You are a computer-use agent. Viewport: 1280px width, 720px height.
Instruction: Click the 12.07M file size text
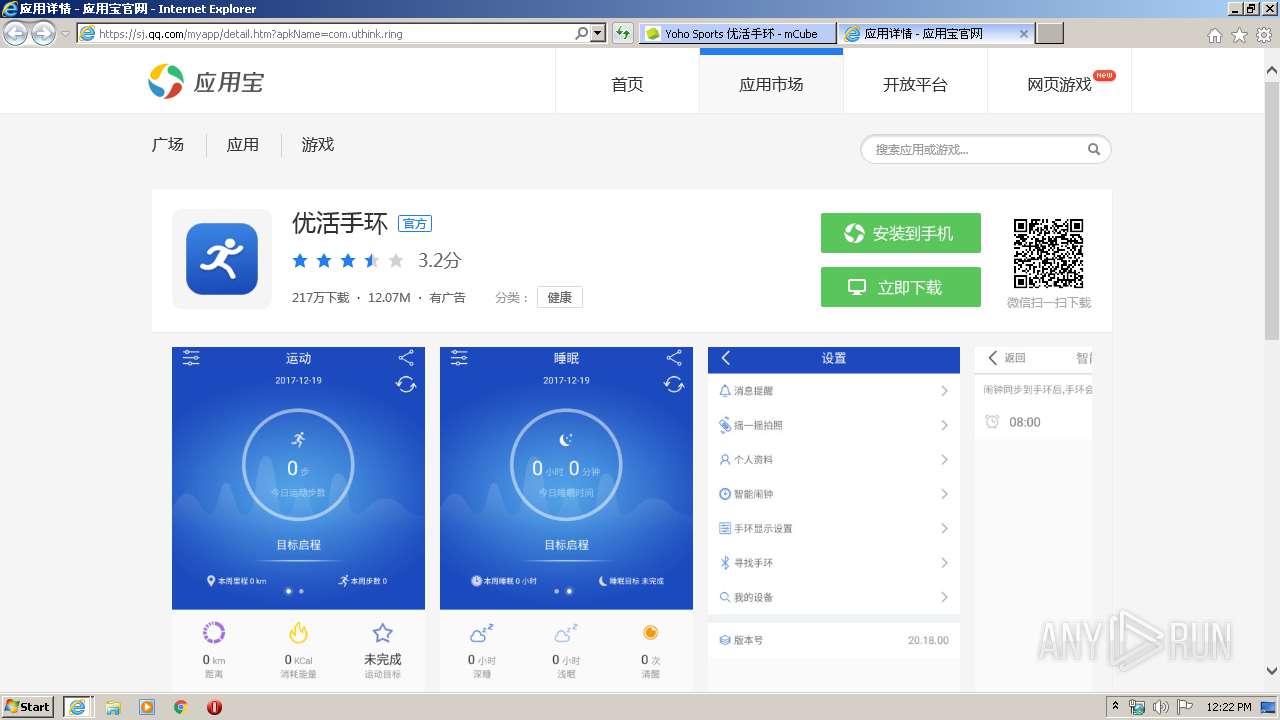click(x=390, y=298)
